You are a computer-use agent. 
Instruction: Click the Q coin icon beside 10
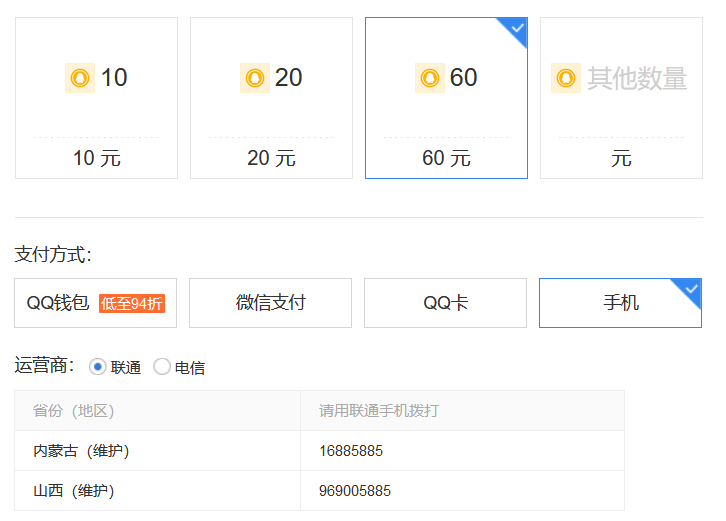[x=80, y=78]
